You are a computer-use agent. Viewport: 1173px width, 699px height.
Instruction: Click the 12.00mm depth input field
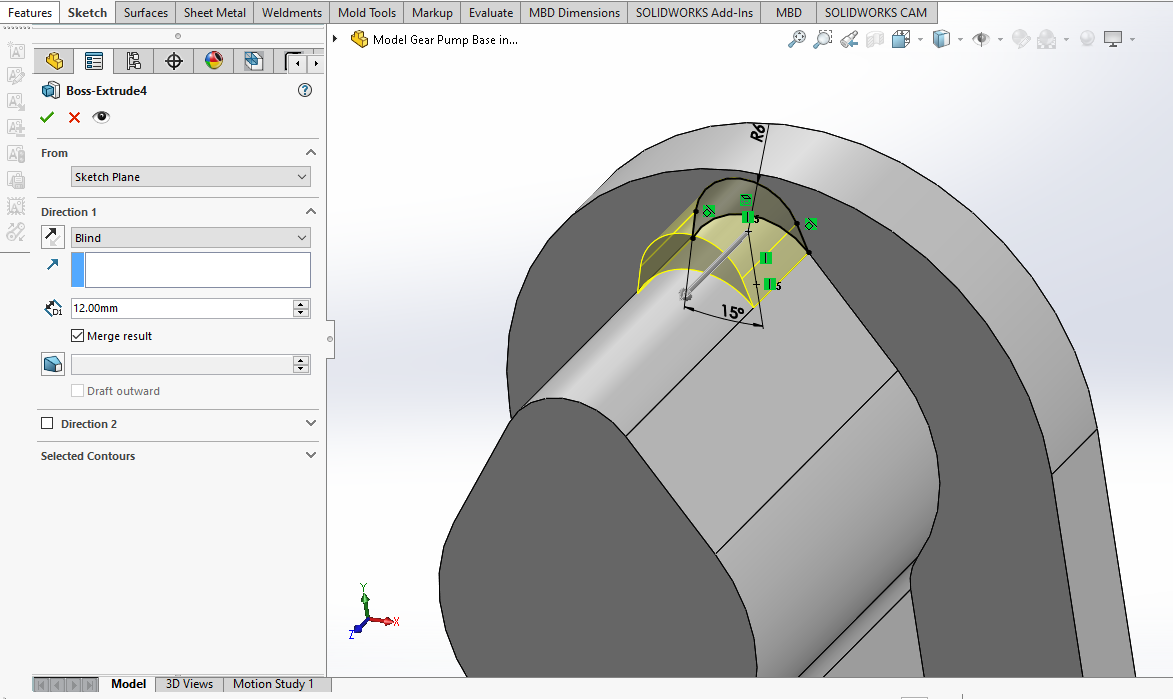181,308
